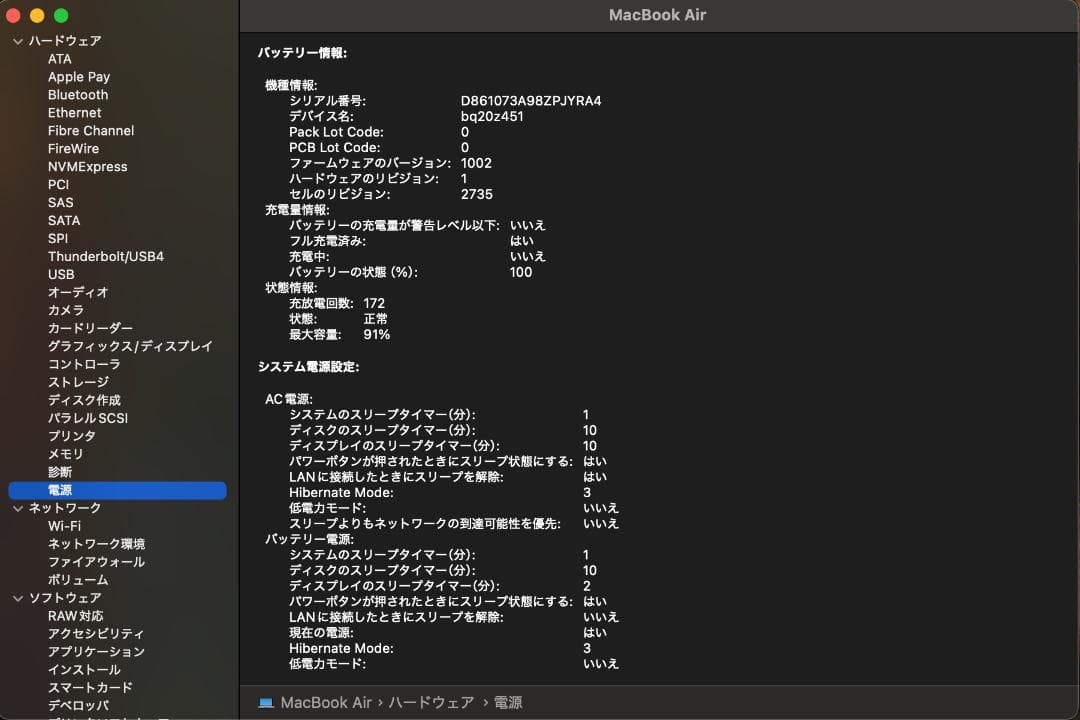This screenshot has height=720, width=1080.
Task: Click the MacBook Air window title
Action: [657, 15]
